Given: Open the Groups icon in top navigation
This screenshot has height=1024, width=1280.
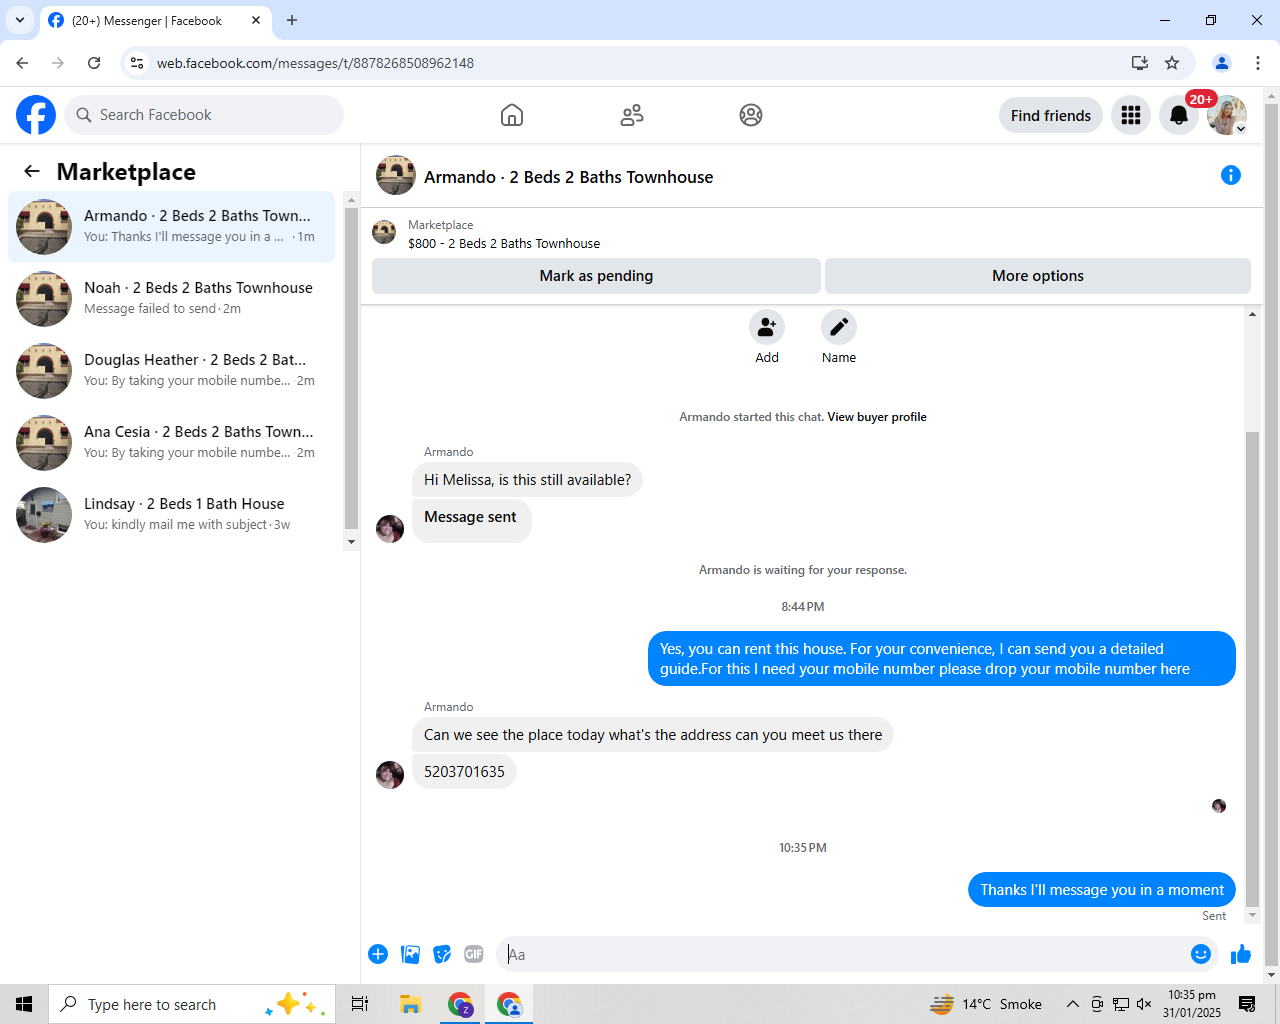Looking at the screenshot, I should tap(751, 115).
